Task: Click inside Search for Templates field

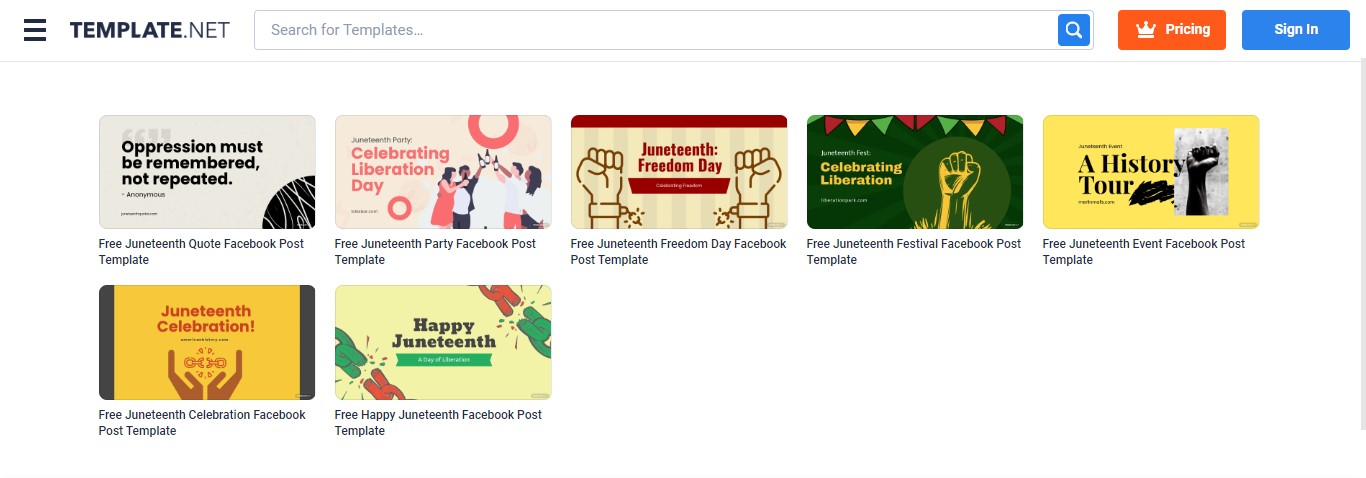Action: [x=656, y=30]
